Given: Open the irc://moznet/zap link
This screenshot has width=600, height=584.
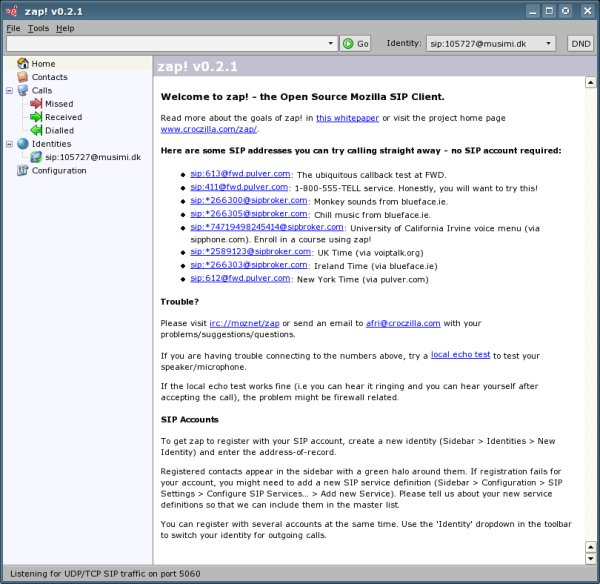Looking at the screenshot, I should click(244, 323).
